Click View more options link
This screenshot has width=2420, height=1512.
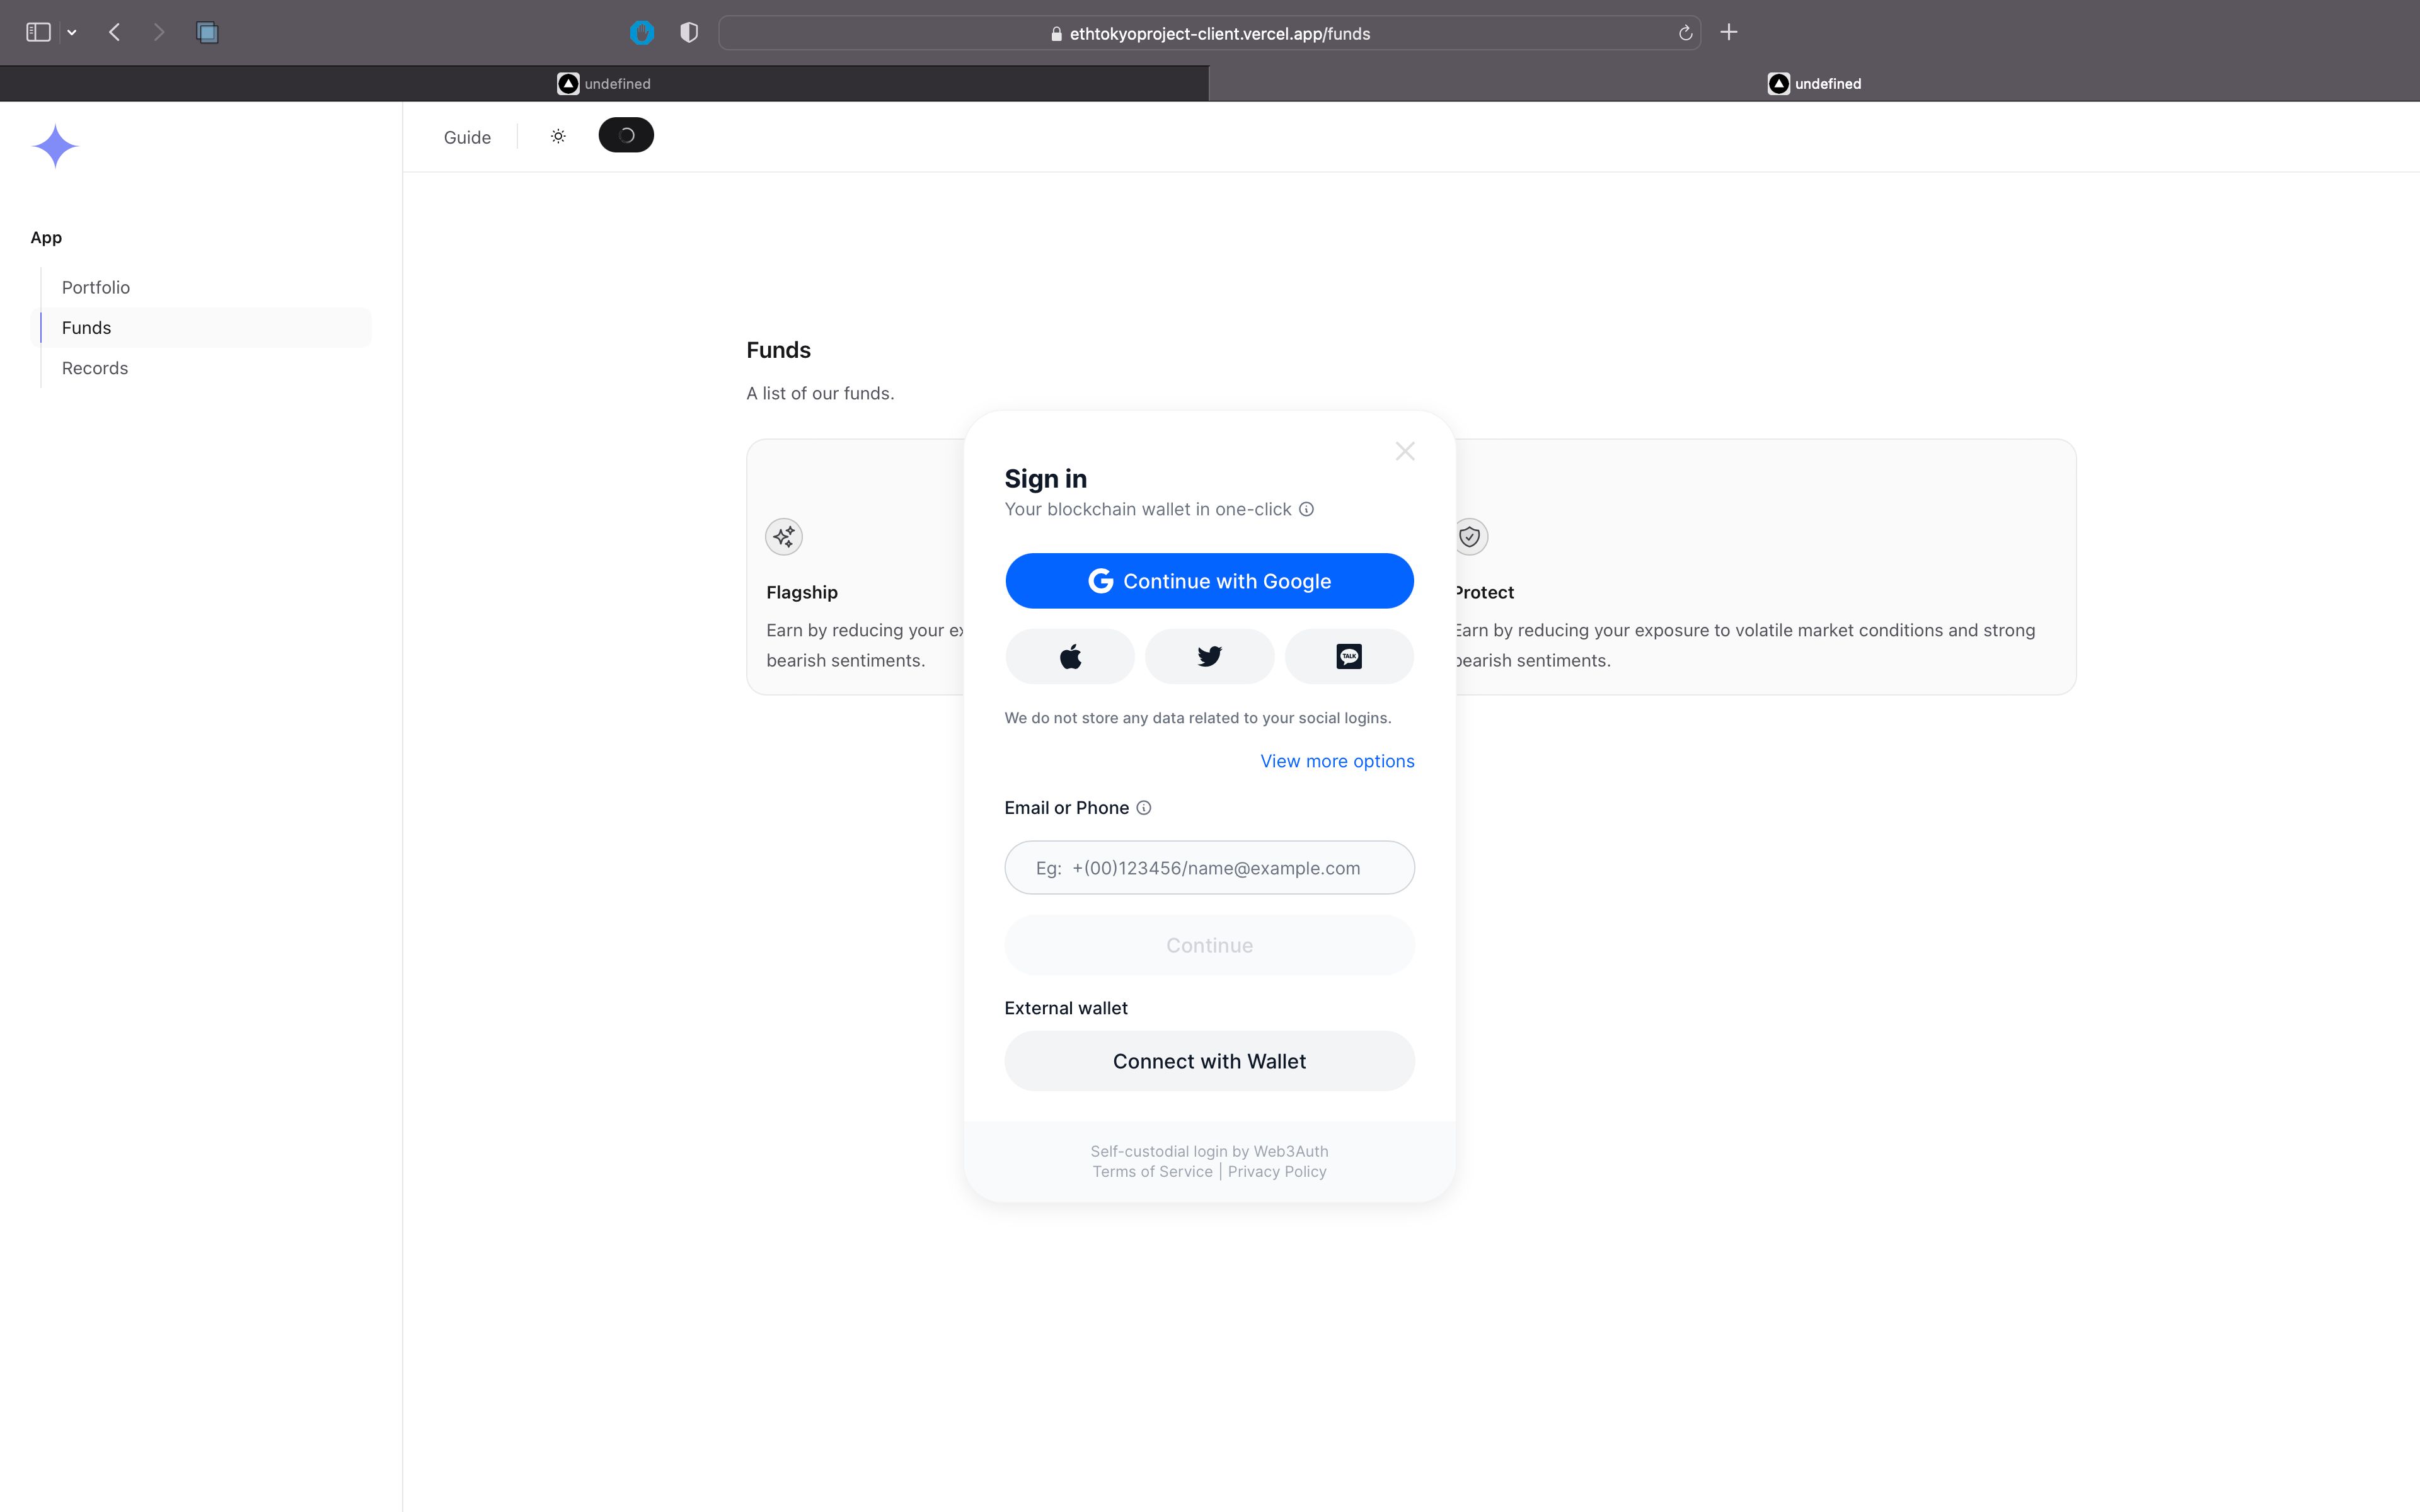(x=1337, y=761)
